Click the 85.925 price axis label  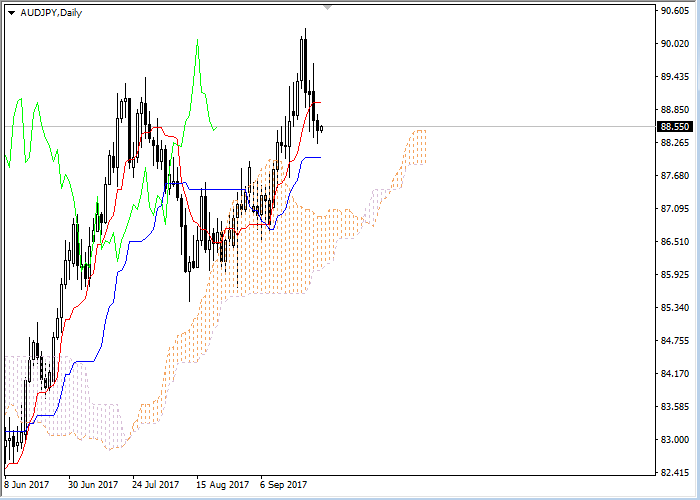pyautogui.click(x=675, y=275)
